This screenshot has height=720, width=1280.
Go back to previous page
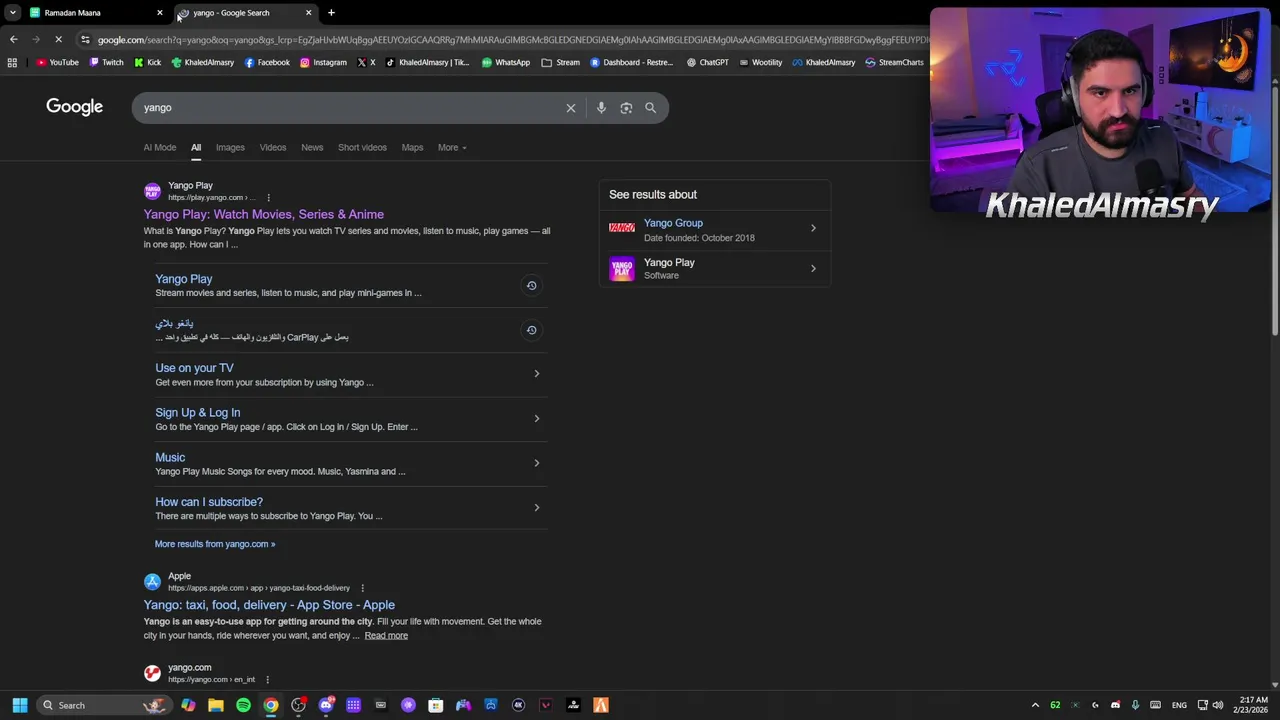(13, 40)
